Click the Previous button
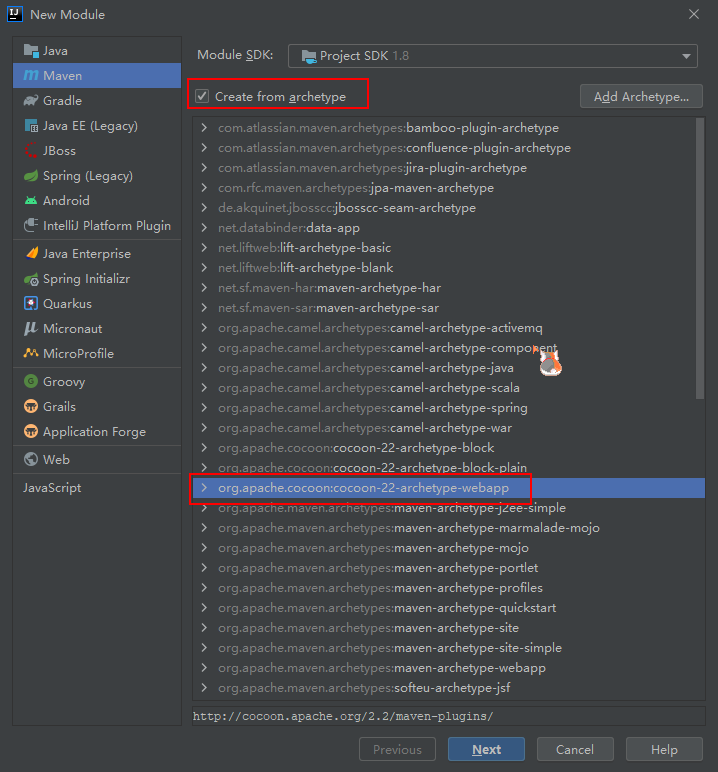The width and height of the screenshot is (718, 772). click(397, 749)
